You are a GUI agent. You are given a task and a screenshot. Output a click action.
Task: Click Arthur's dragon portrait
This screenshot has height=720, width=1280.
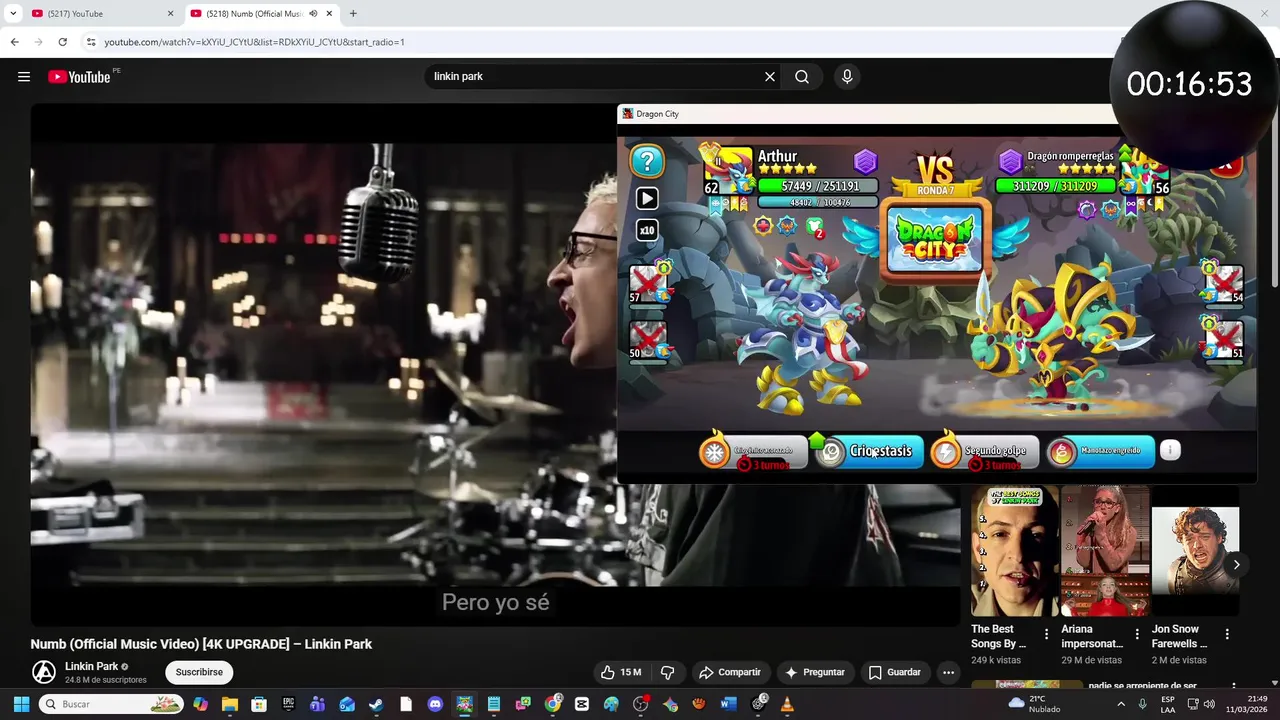point(728,170)
